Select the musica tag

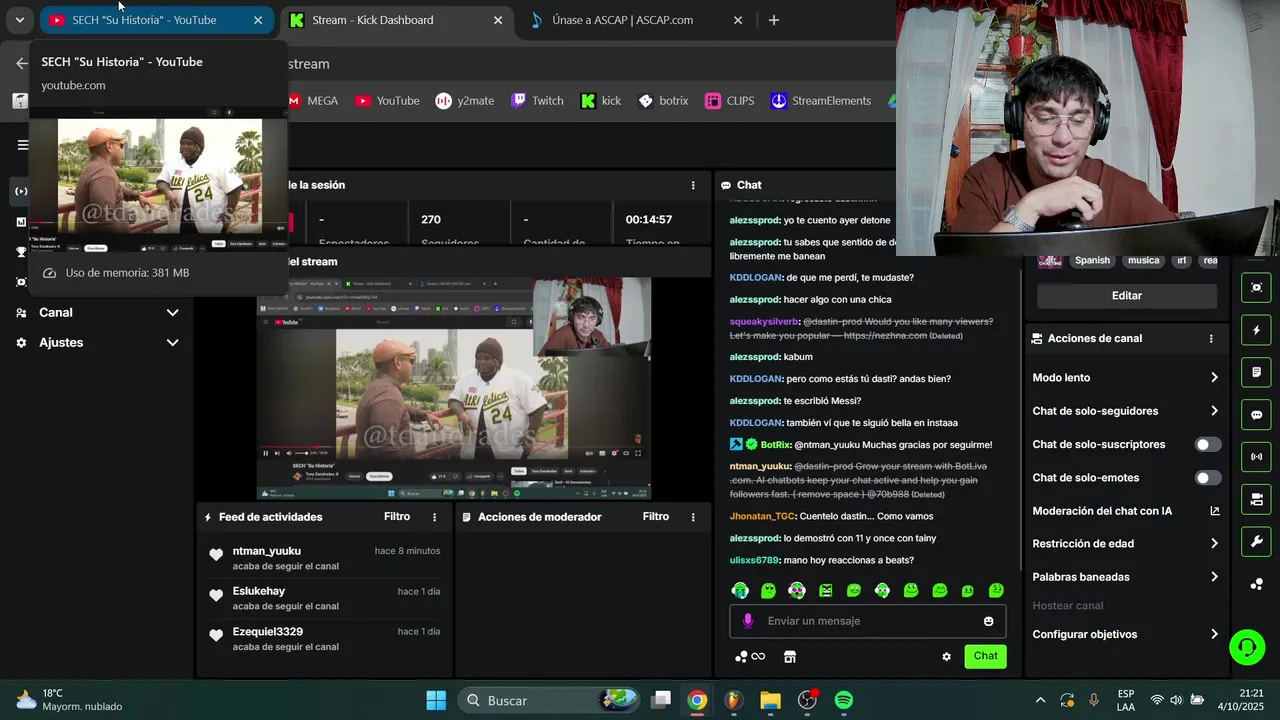click(1143, 261)
